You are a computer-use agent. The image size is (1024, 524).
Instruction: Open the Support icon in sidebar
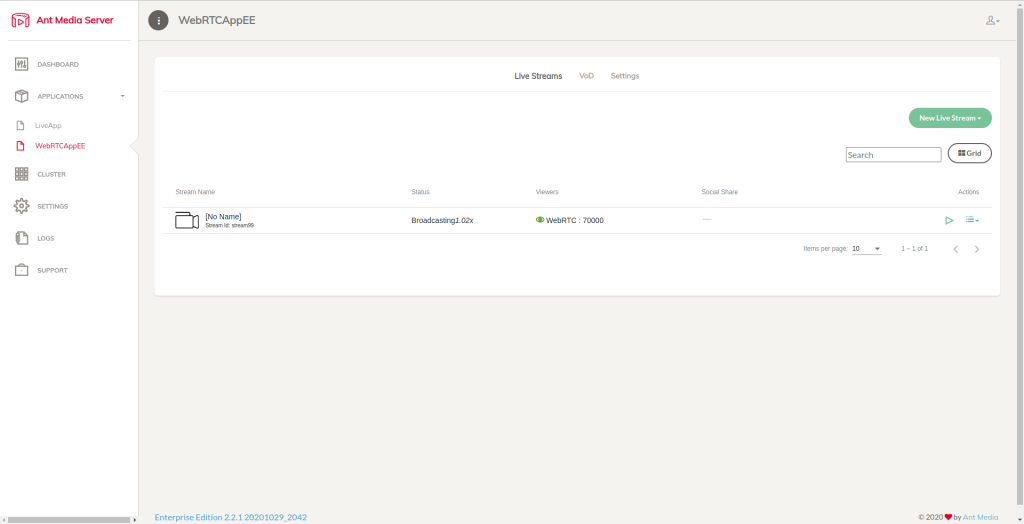click(x=22, y=270)
